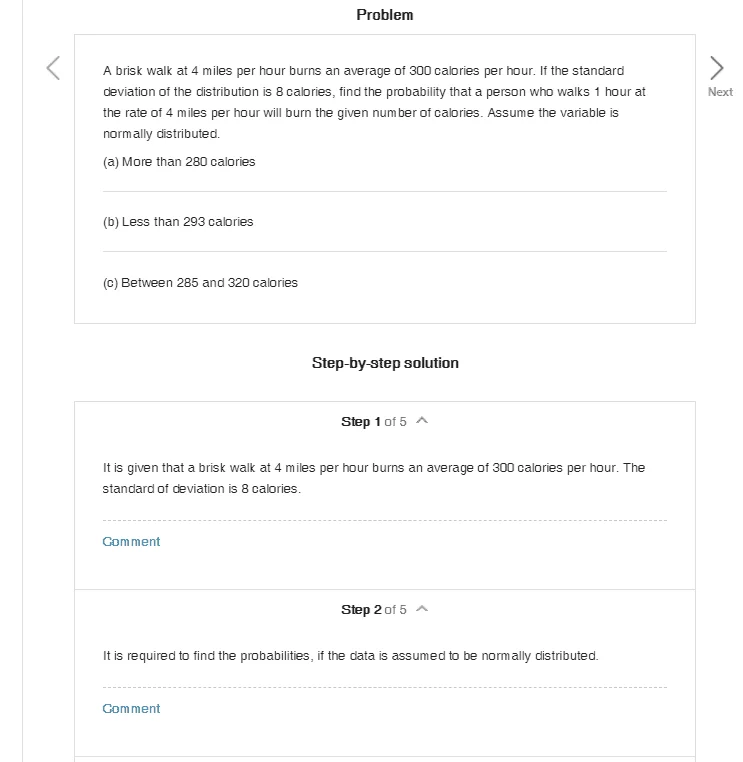Click Step 2 text about finding probabilities

(350, 656)
